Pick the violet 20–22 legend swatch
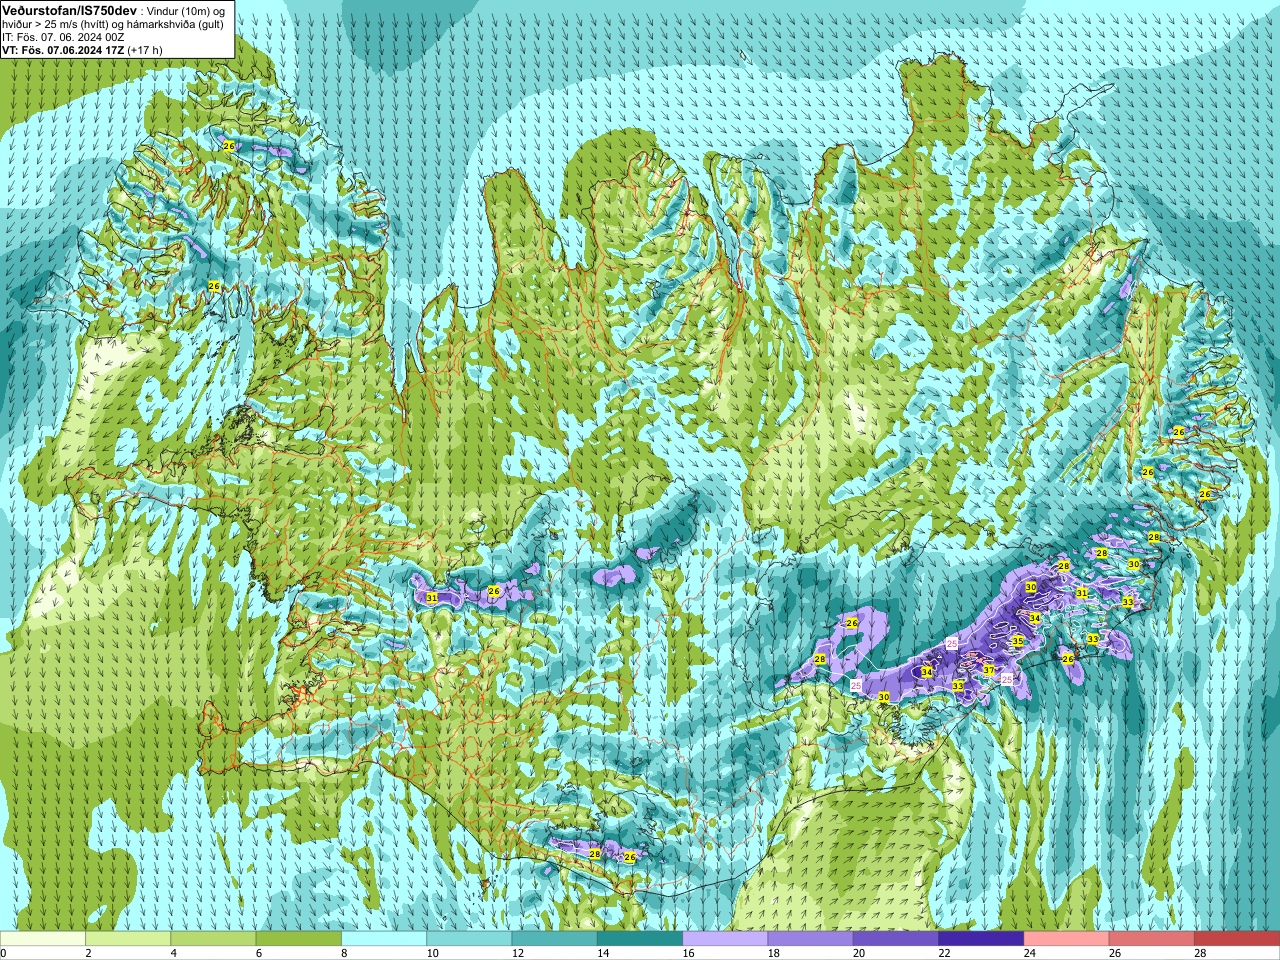 click(x=896, y=939)
